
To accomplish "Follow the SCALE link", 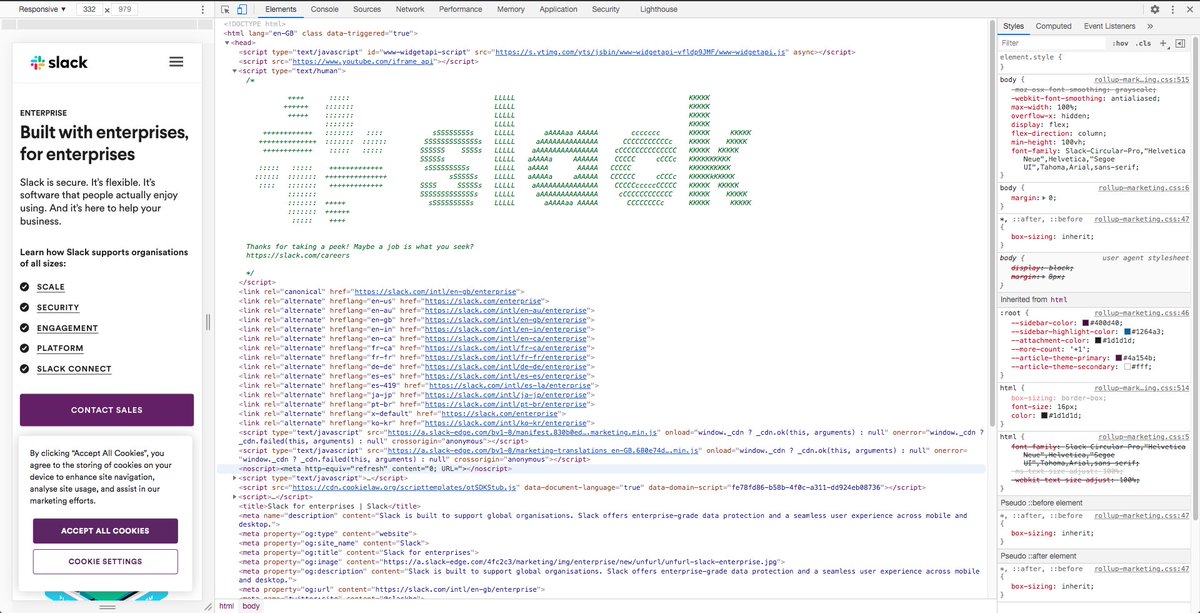I will tap(51, 287).
